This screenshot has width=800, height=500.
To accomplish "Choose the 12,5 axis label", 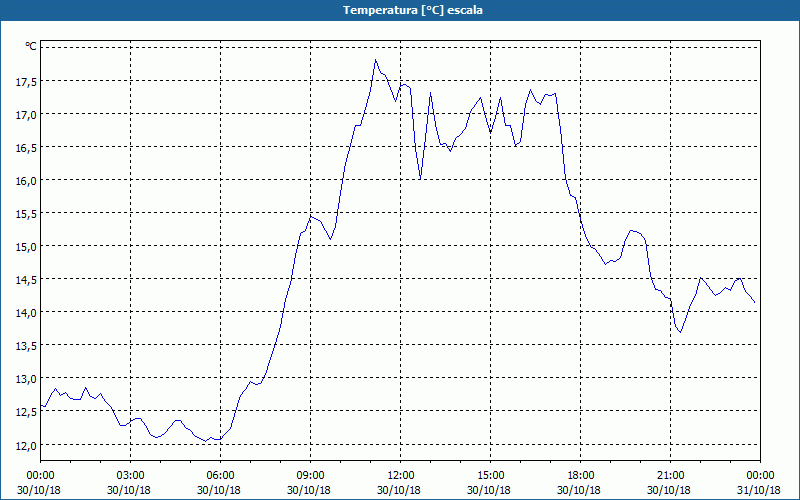I will [26, 411].
